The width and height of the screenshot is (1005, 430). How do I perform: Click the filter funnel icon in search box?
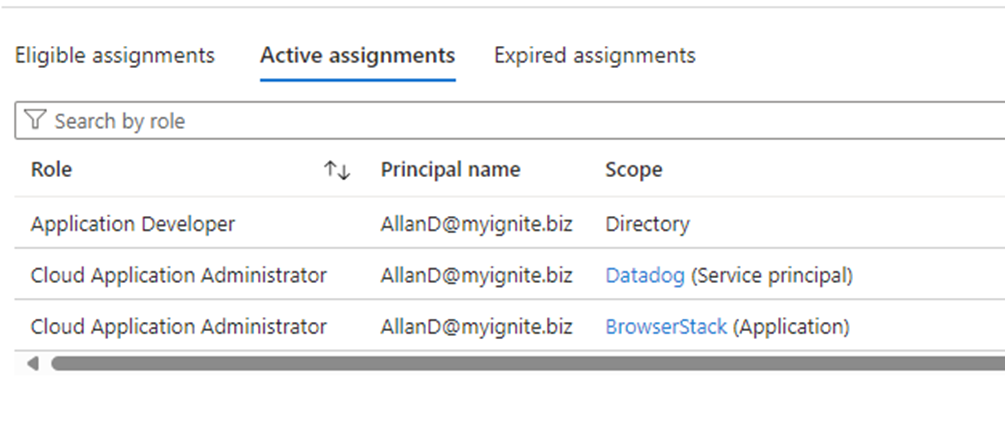(35, 121)
